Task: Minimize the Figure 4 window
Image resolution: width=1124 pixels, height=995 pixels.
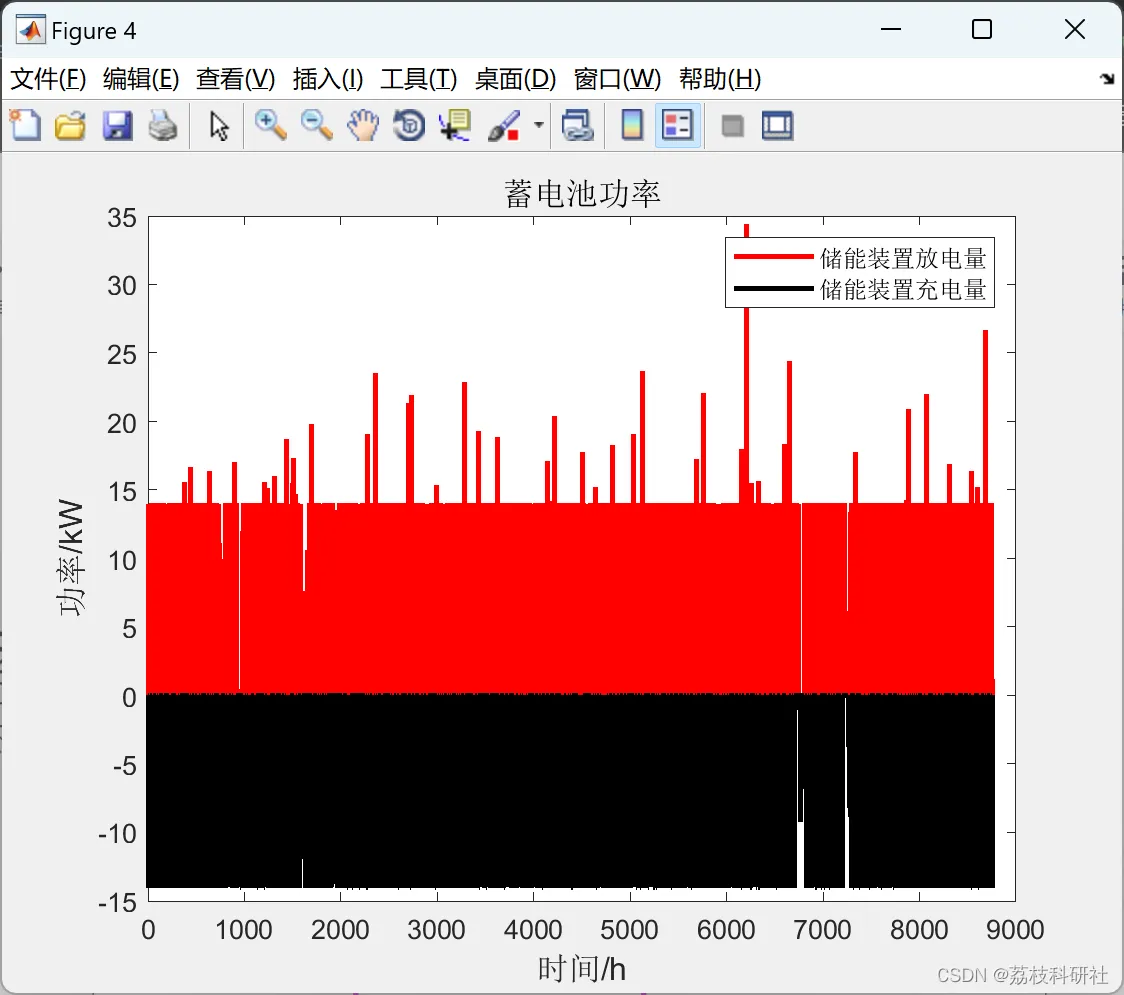Action: [x=891, y=29]
